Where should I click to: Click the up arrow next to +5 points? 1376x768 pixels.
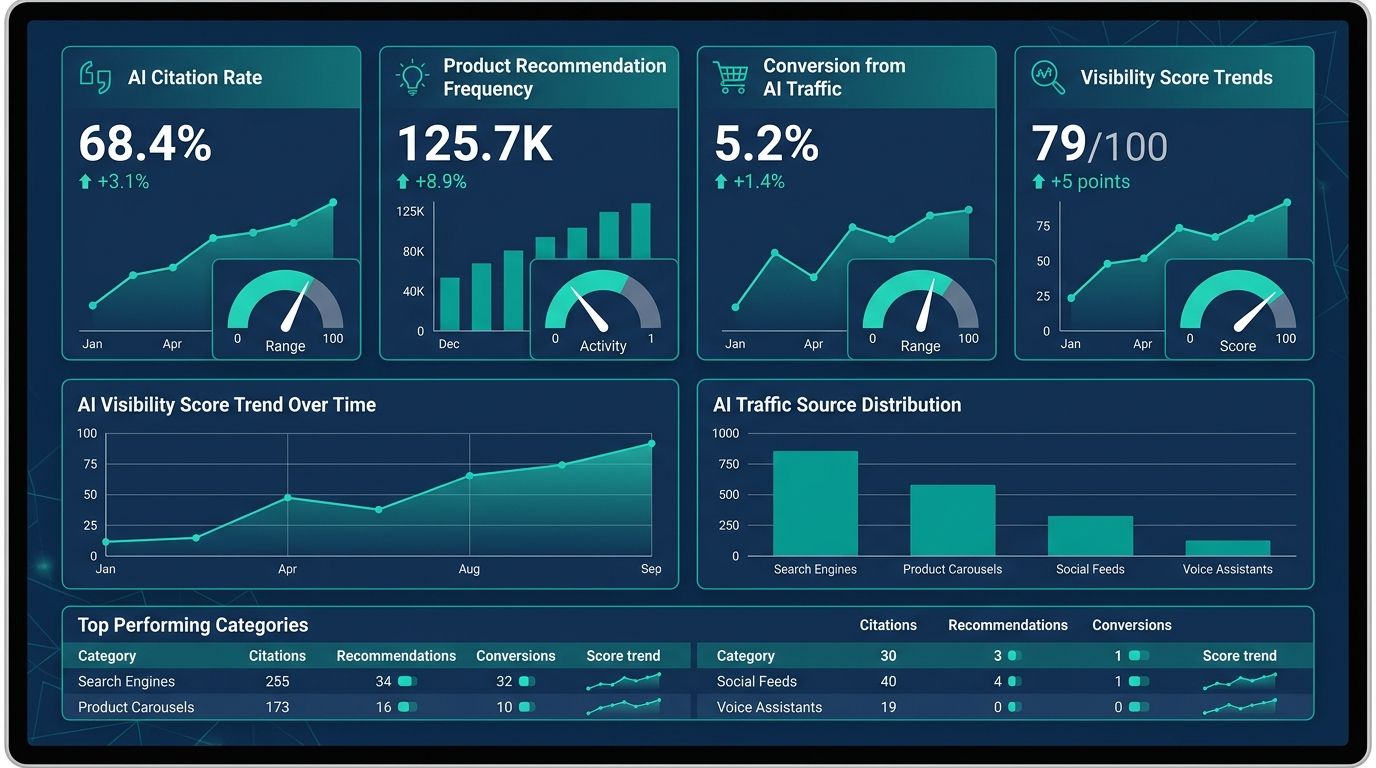click(1038, 181)
